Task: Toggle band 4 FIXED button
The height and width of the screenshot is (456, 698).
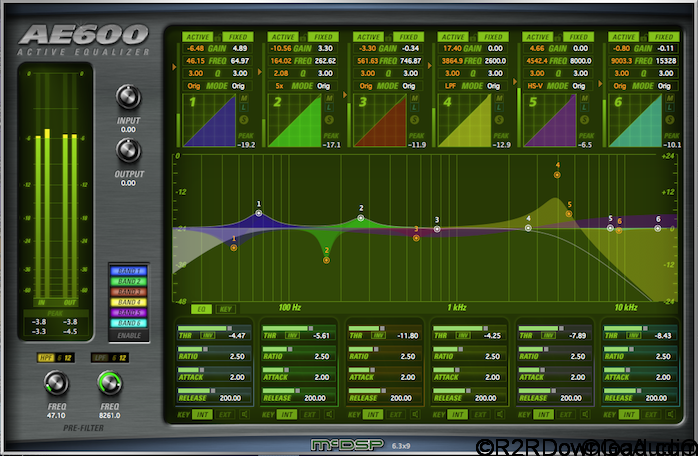Action: [x=493, y=37]
